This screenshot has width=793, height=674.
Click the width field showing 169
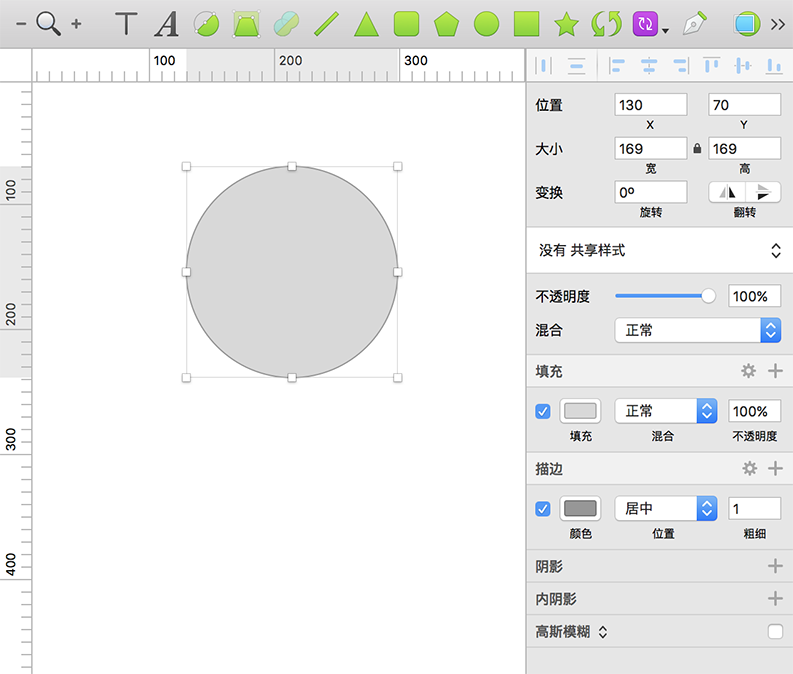pos(650,149)
